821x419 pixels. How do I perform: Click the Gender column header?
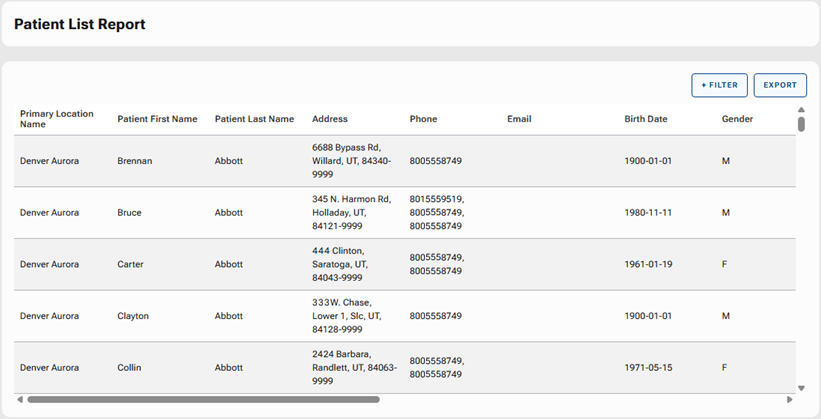(x=737, y=119)
